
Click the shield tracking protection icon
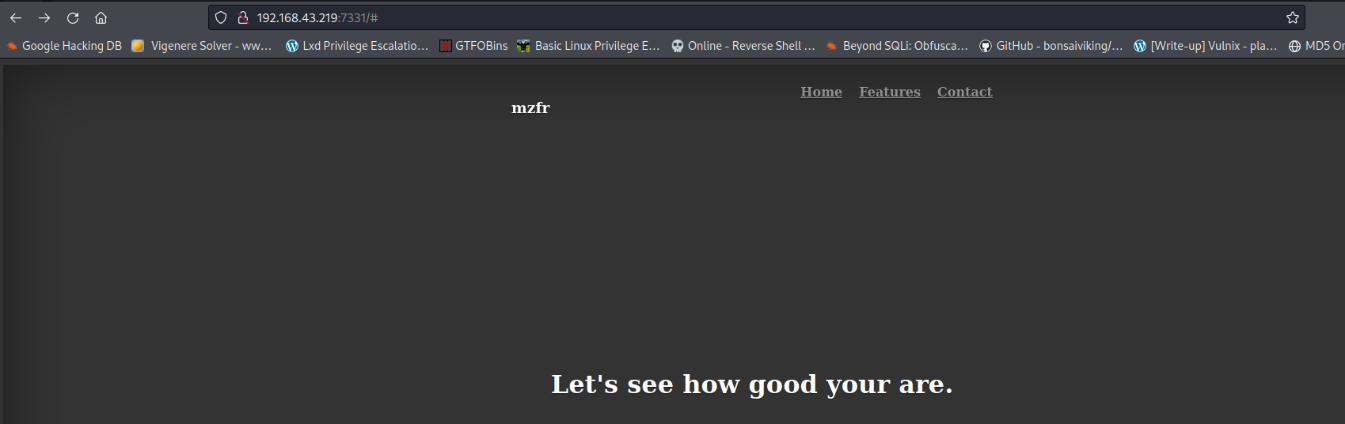(x=222, y=18)
